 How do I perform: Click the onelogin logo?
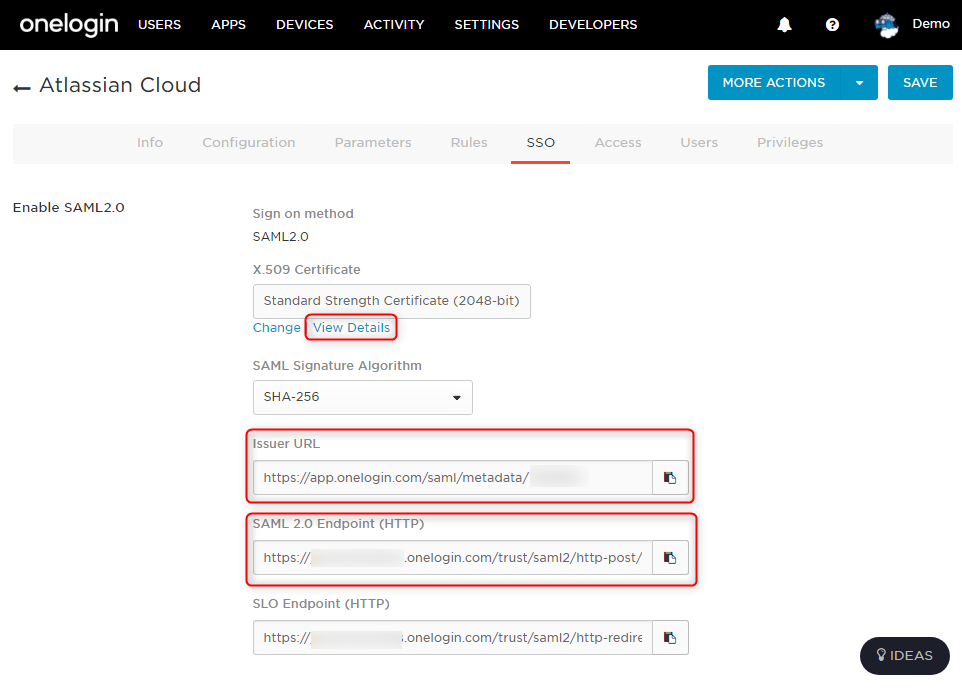coord(69,25)
